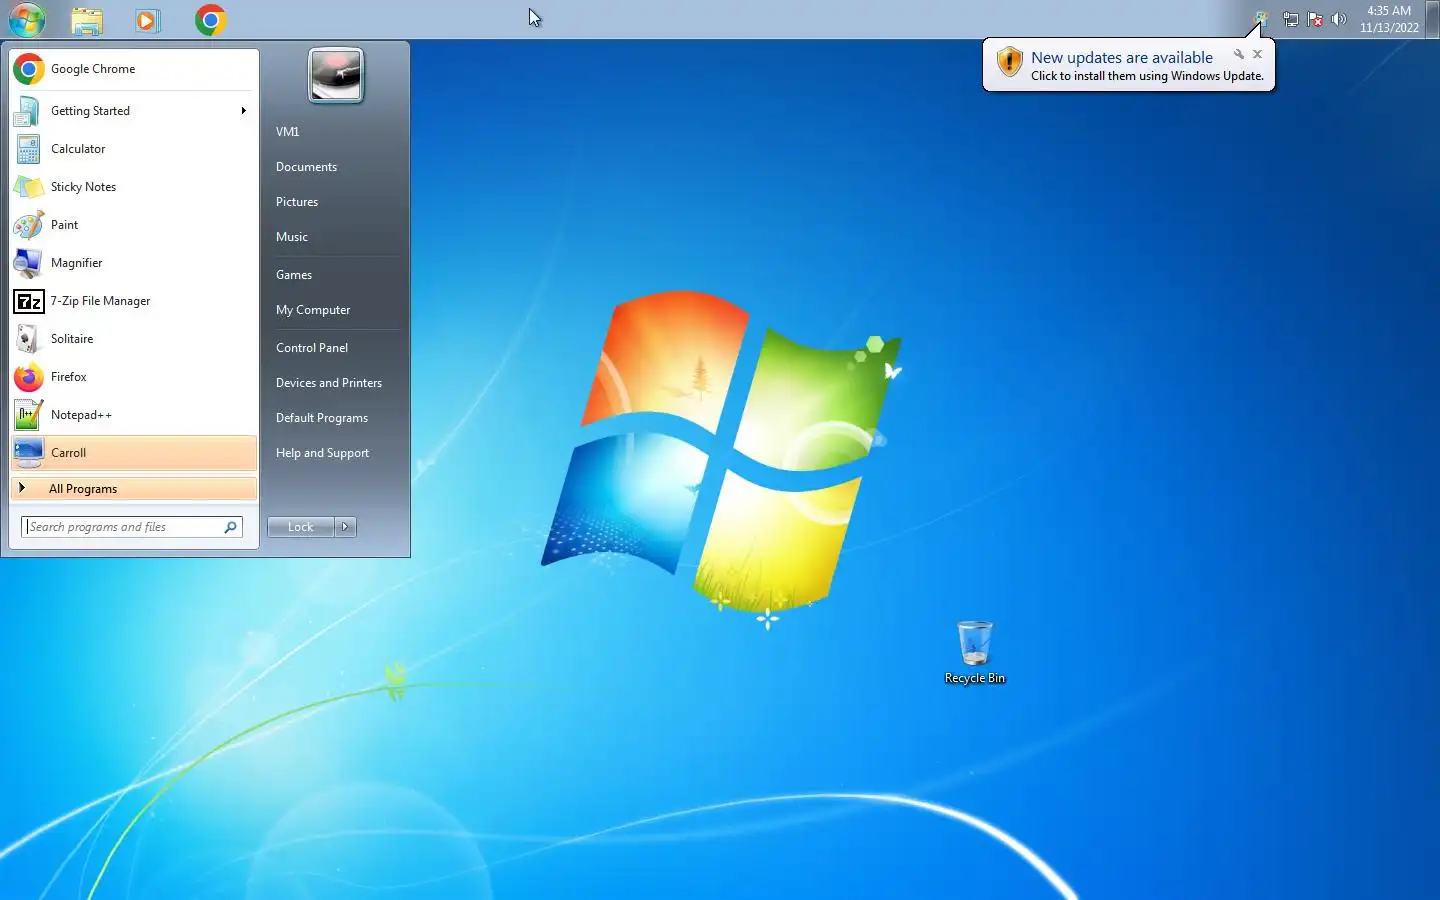This screenshot has height=900, width=1440.
Task: Click the Lock button
Action: point(301,527)
